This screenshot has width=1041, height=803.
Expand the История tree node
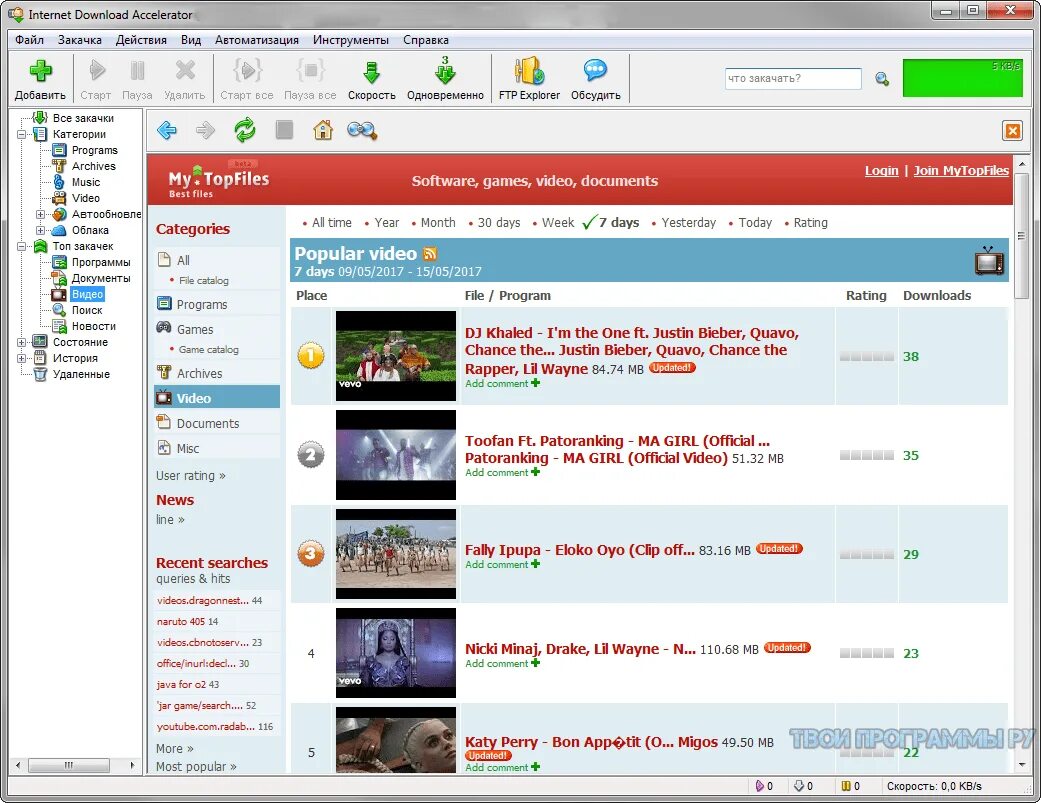(21, 358)
